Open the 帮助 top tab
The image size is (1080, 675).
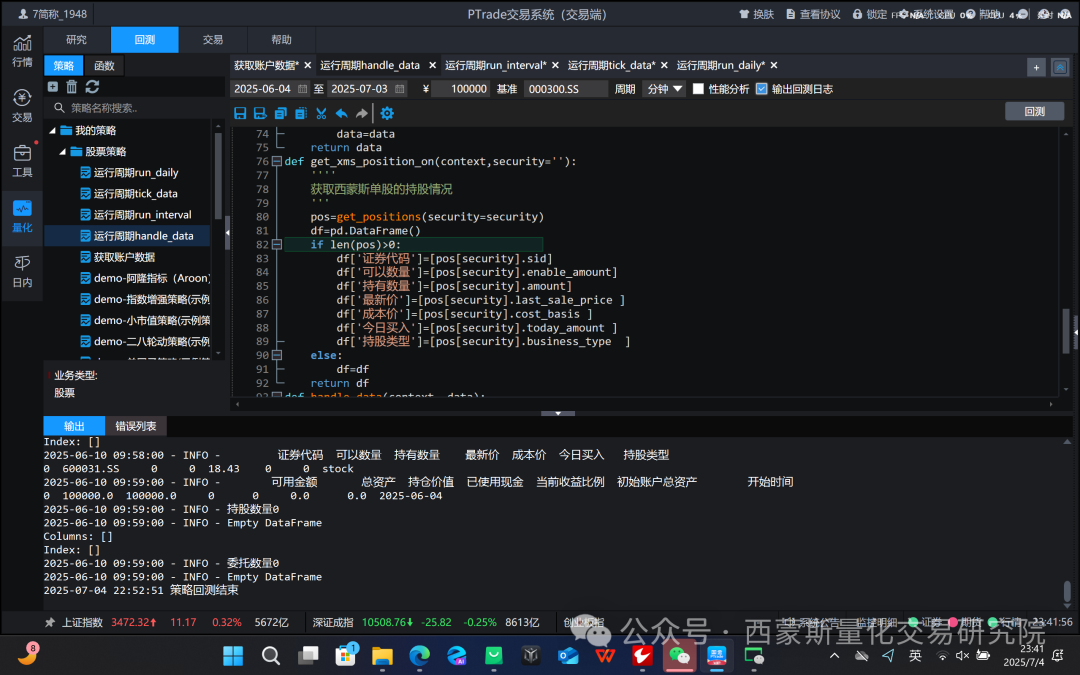(281, 40)
